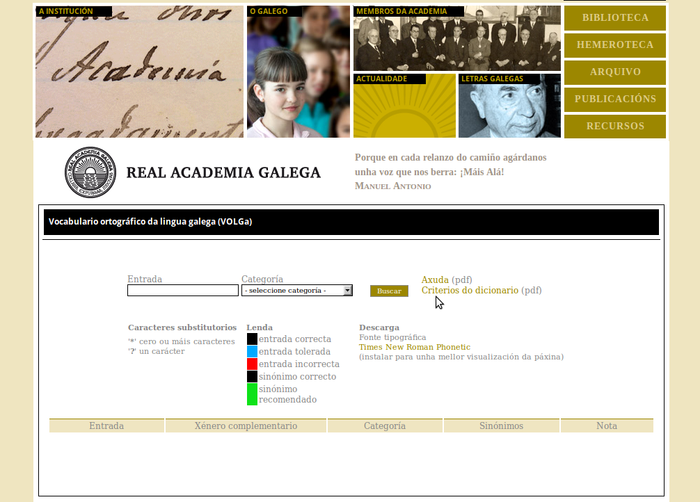Open the Actualidade sun tile

(x=404, y=106)
